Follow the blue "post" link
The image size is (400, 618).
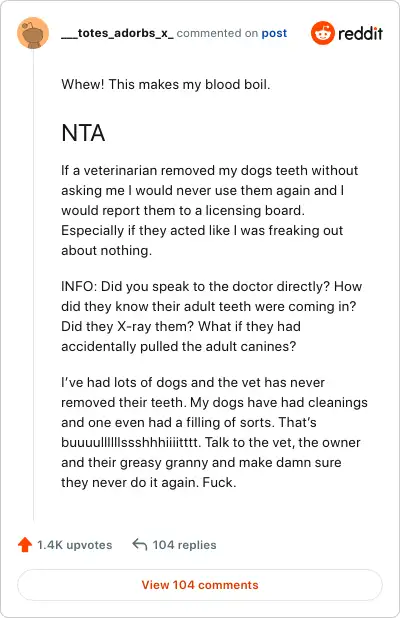tap(274, 33)
